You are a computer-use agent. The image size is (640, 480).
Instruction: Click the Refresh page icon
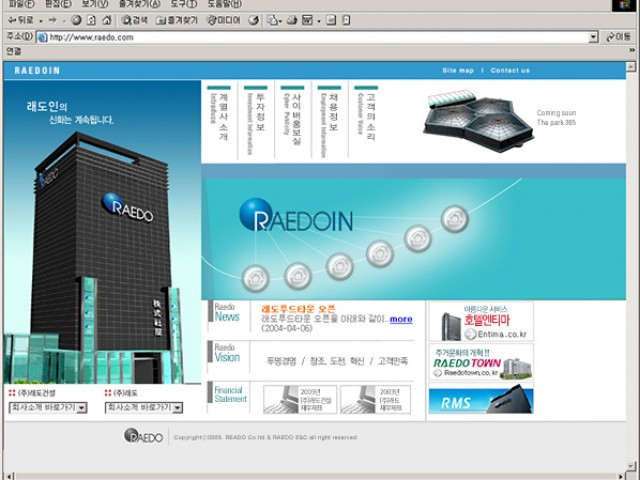(x=92, y=20)
